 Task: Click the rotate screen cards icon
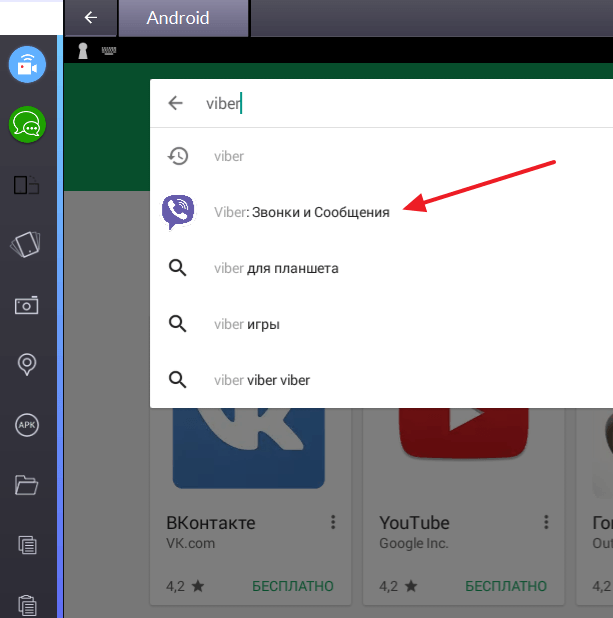click(x=26, y=244)
